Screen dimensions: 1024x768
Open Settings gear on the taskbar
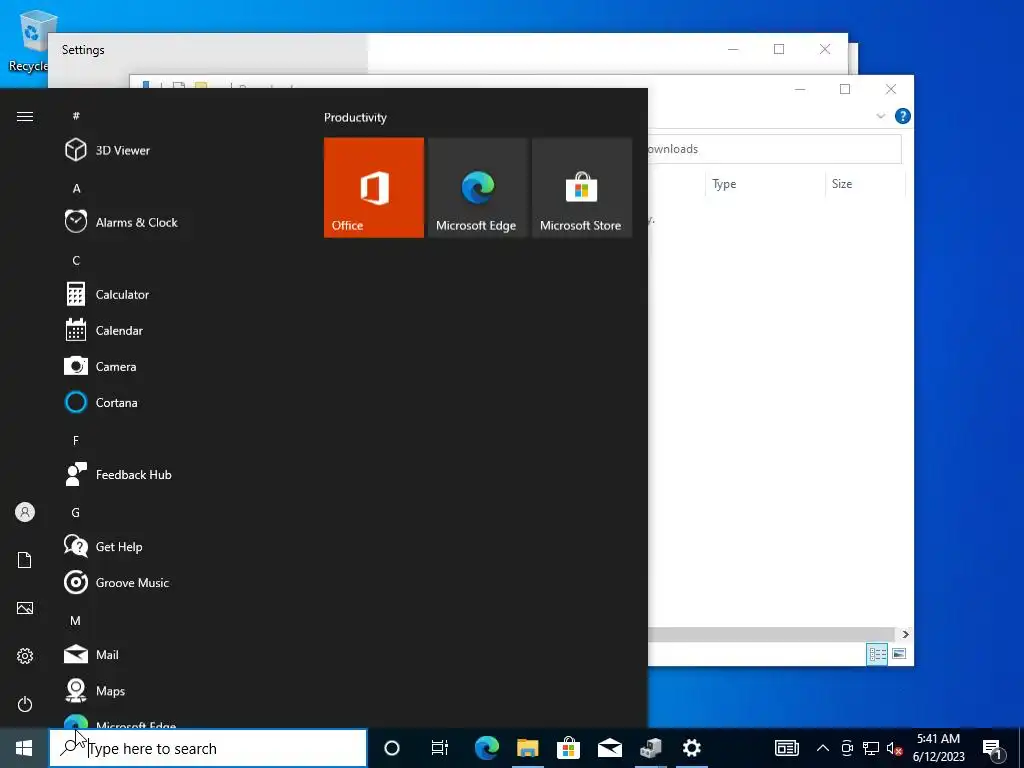click(x=692, y=748)
